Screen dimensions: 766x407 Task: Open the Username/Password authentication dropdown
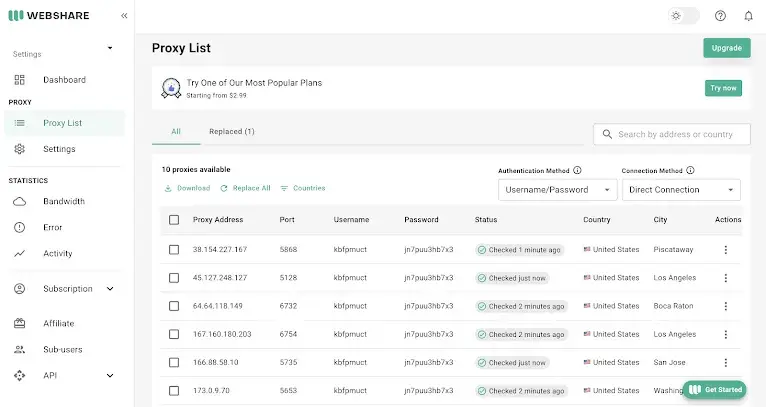pos(557,189)
